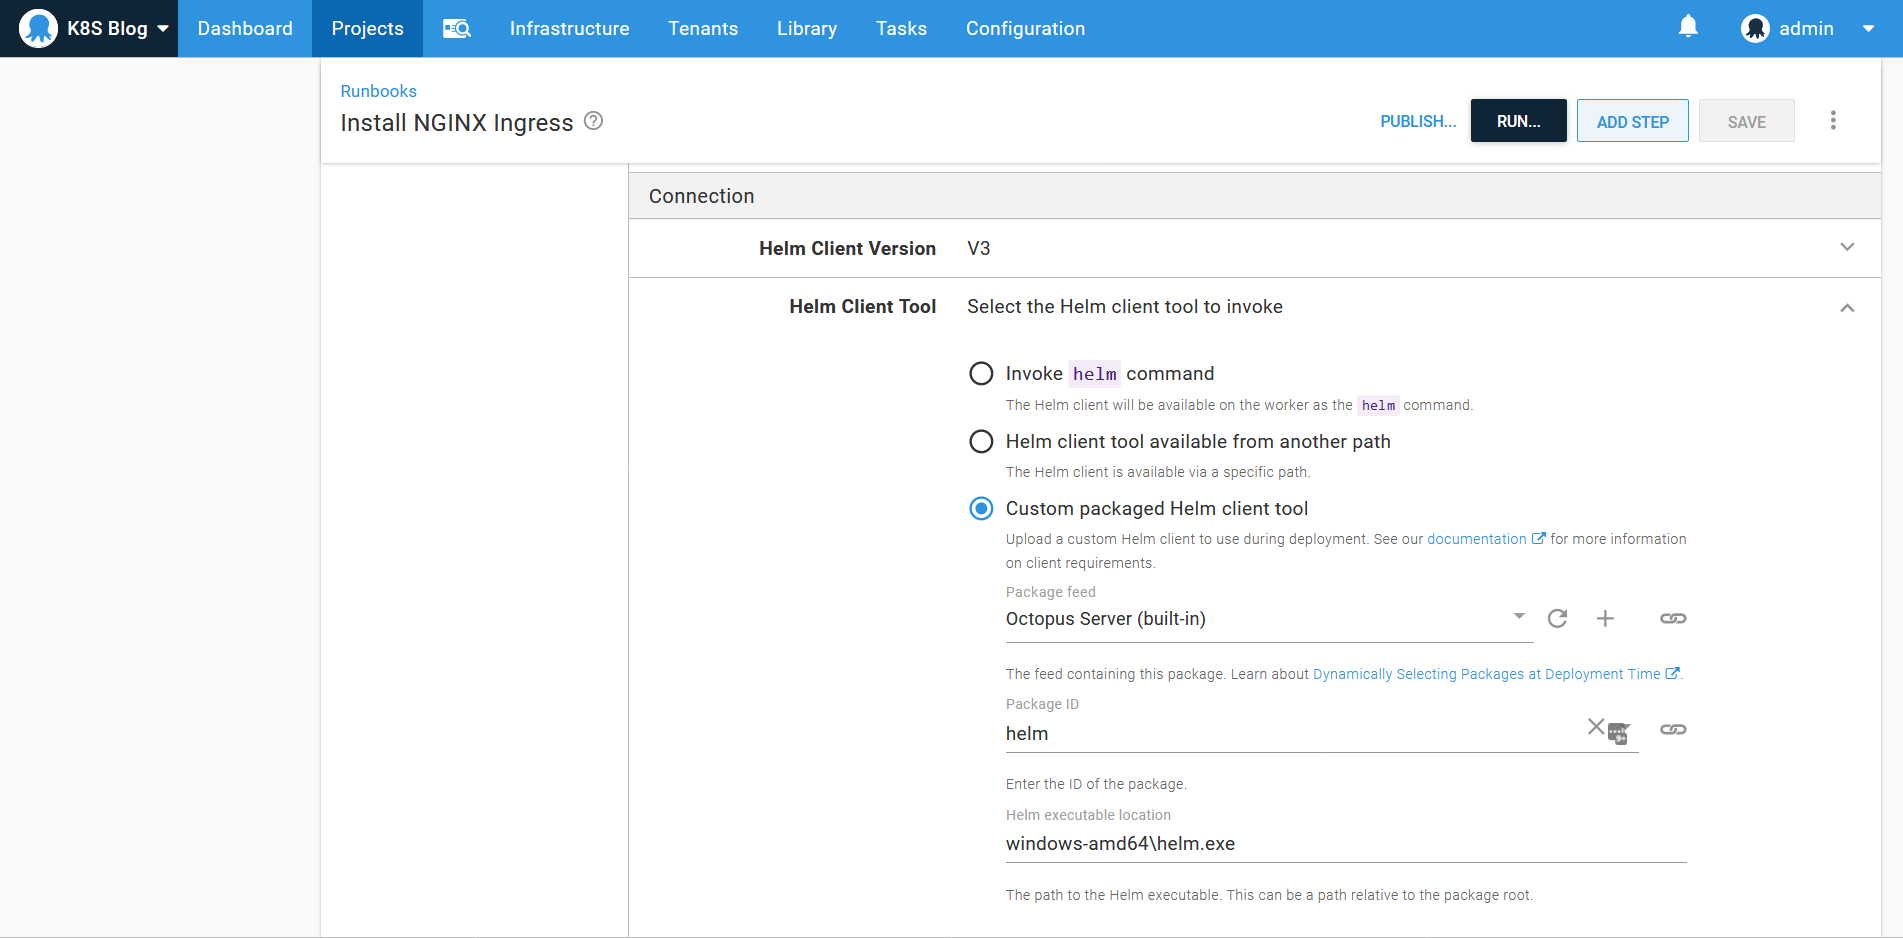Go to the Infrastructure tab
Viewport: 1903px width, 938px height.
click(x=569, y=28)
